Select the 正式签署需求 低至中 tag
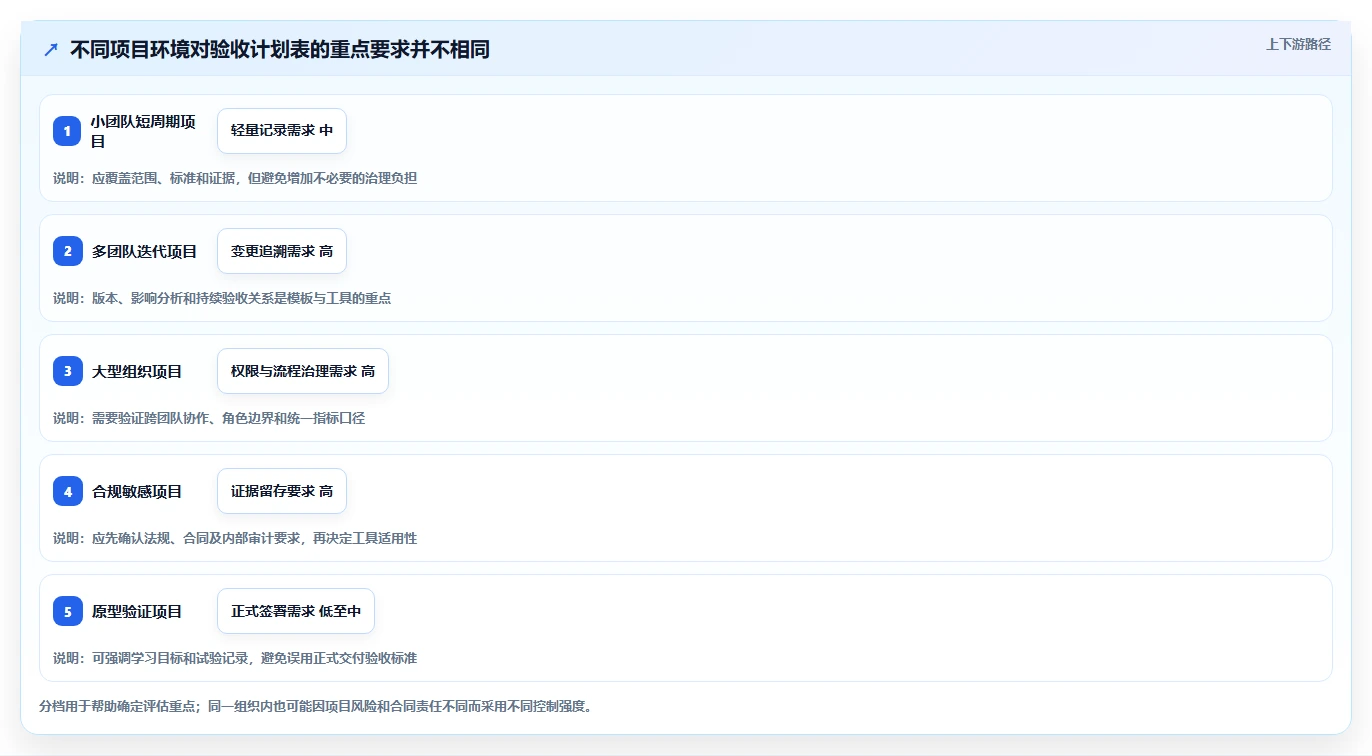Screen dimensions: 1372x756 [x=296, y=611]
